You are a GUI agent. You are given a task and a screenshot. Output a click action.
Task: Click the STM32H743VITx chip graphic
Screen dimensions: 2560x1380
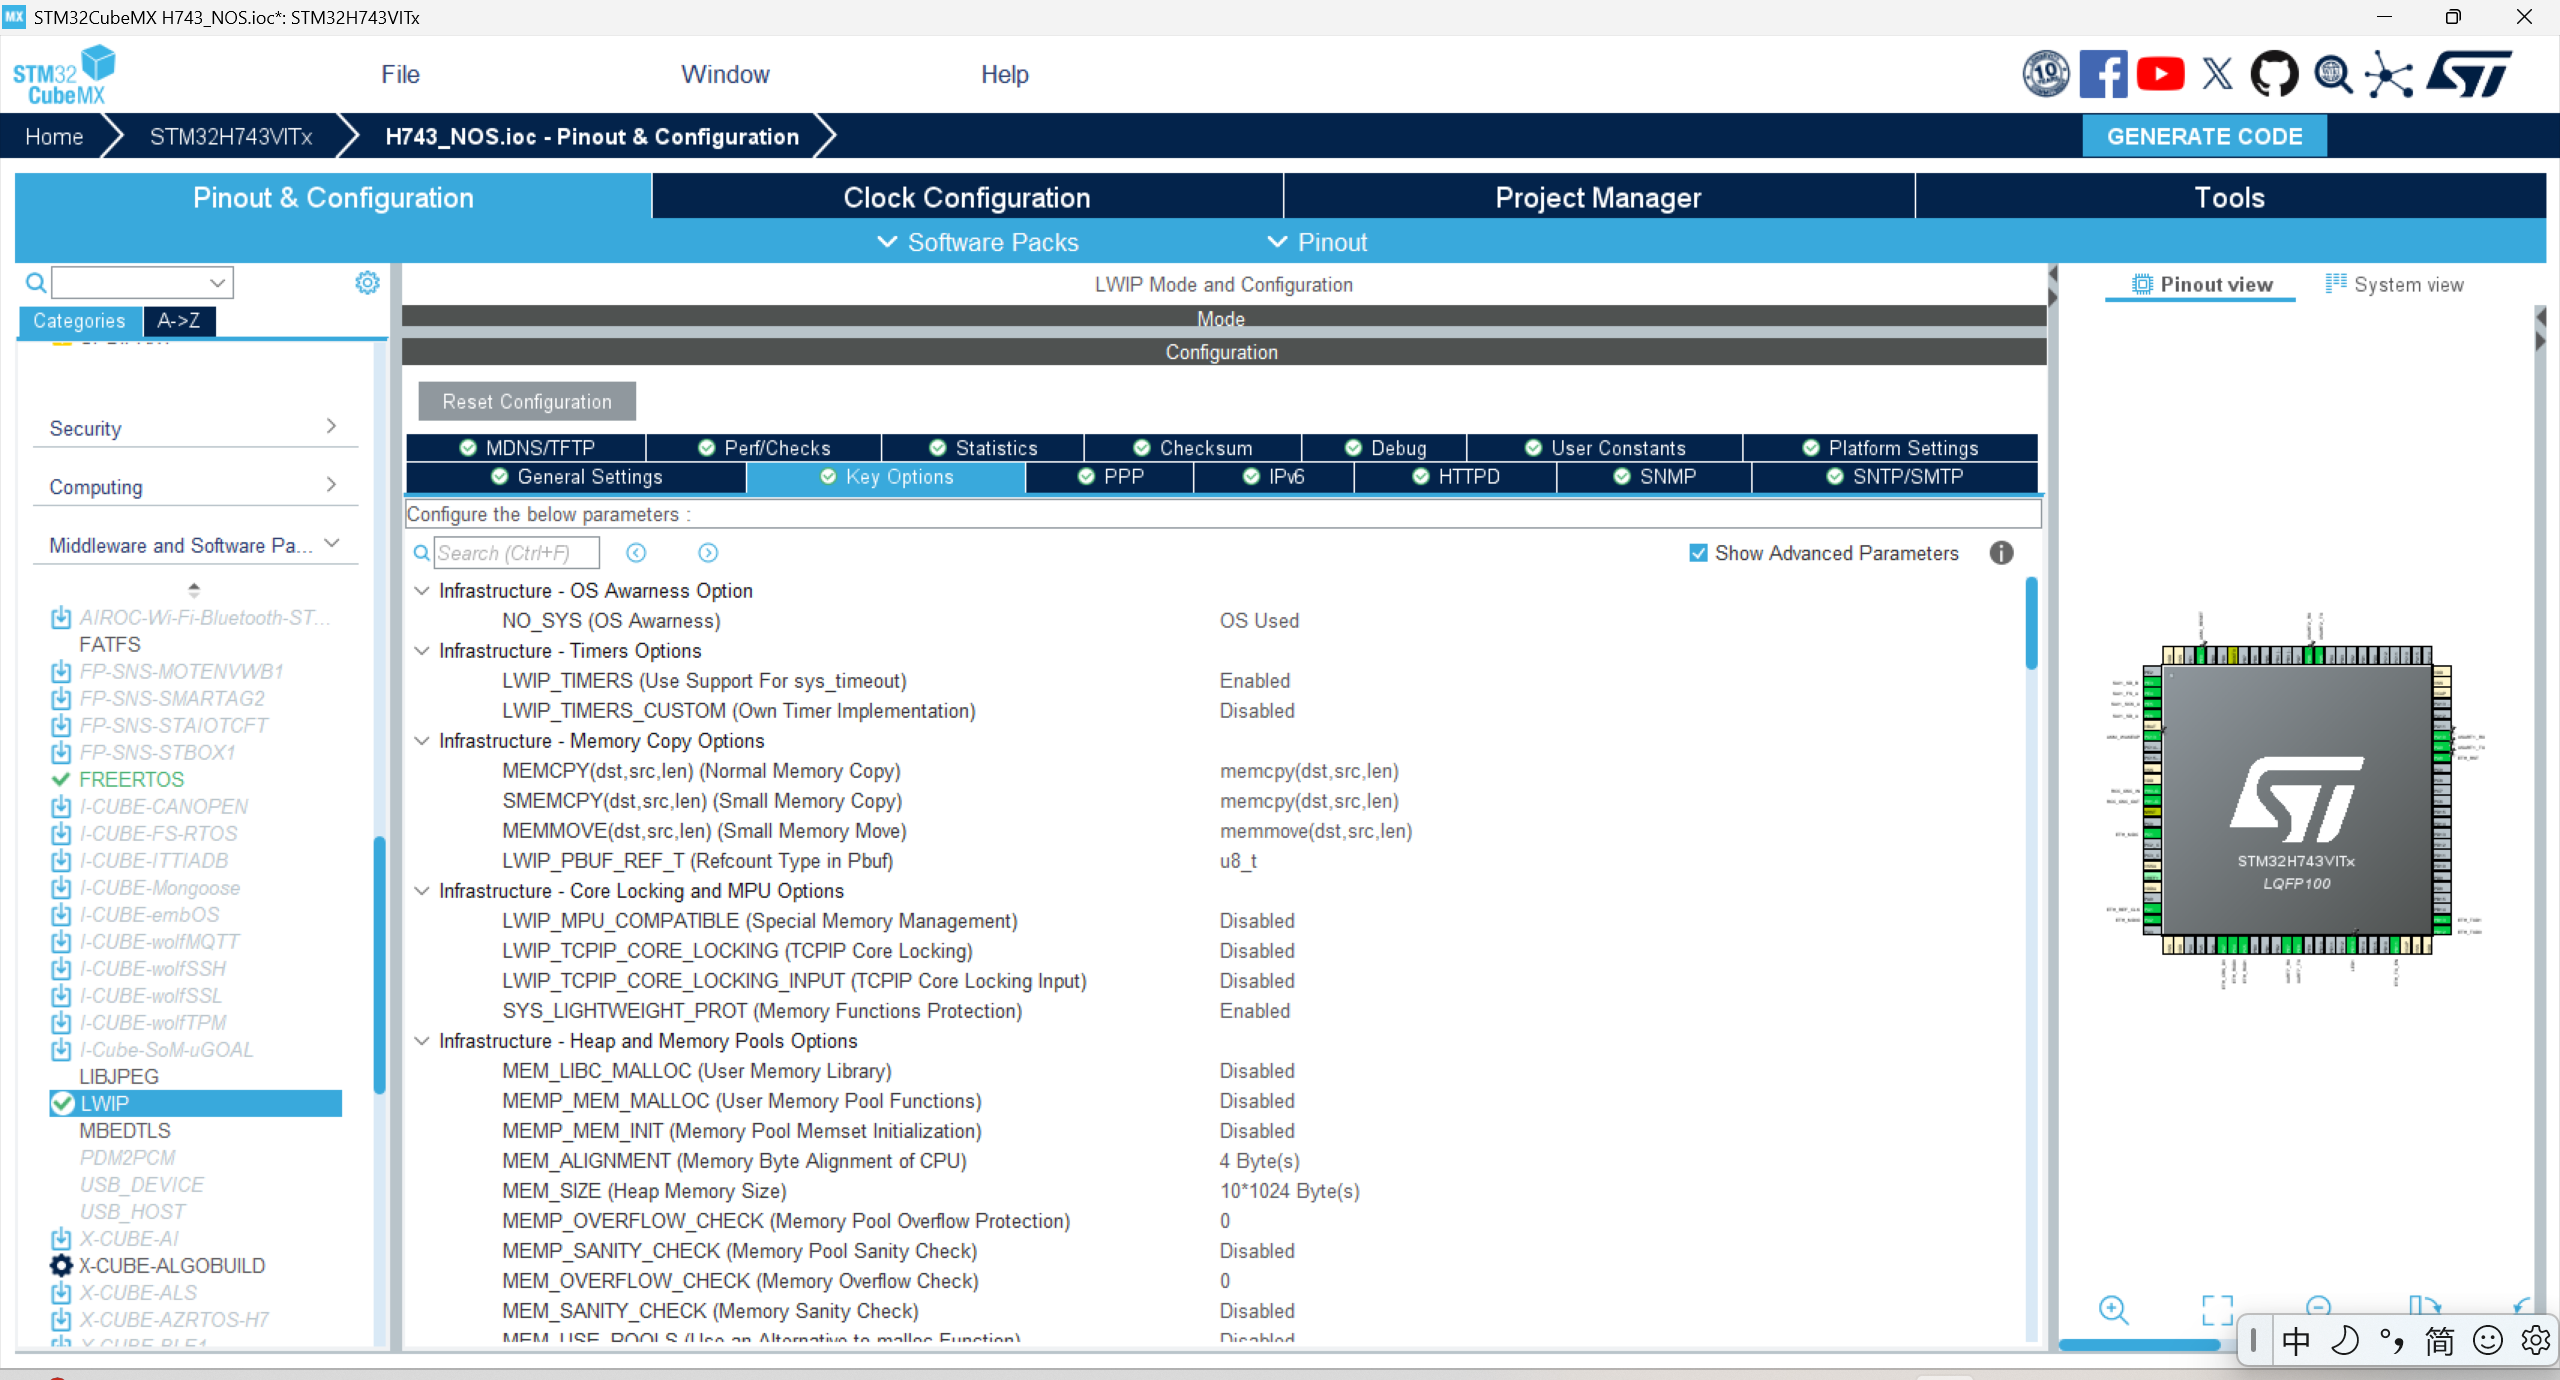tap(2296, 799)
